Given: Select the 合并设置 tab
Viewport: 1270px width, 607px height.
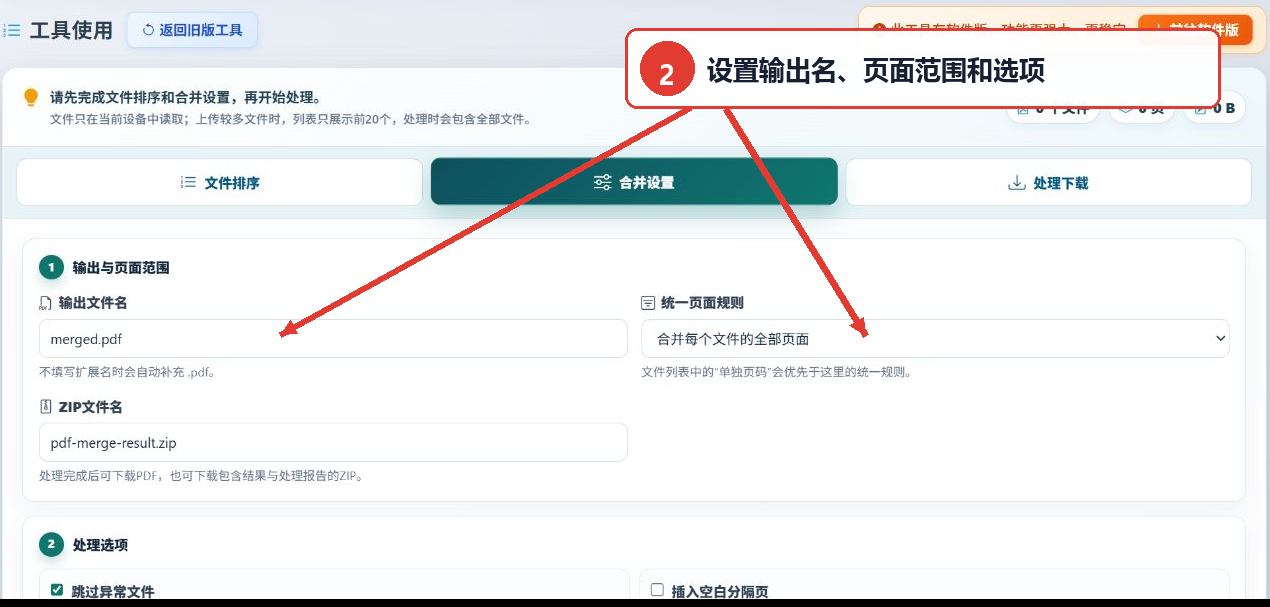Looking at the screenshot, I should pyautogui.click(x=634, y=182).
